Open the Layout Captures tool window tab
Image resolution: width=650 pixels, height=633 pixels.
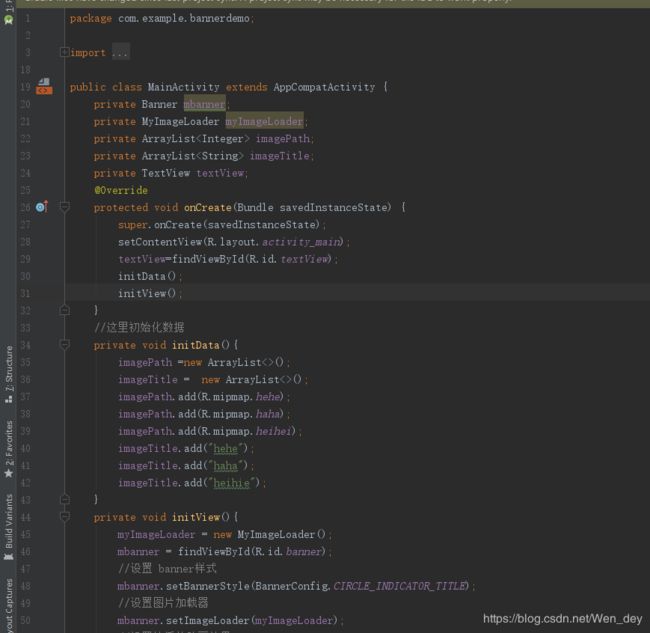click(9, 605)
